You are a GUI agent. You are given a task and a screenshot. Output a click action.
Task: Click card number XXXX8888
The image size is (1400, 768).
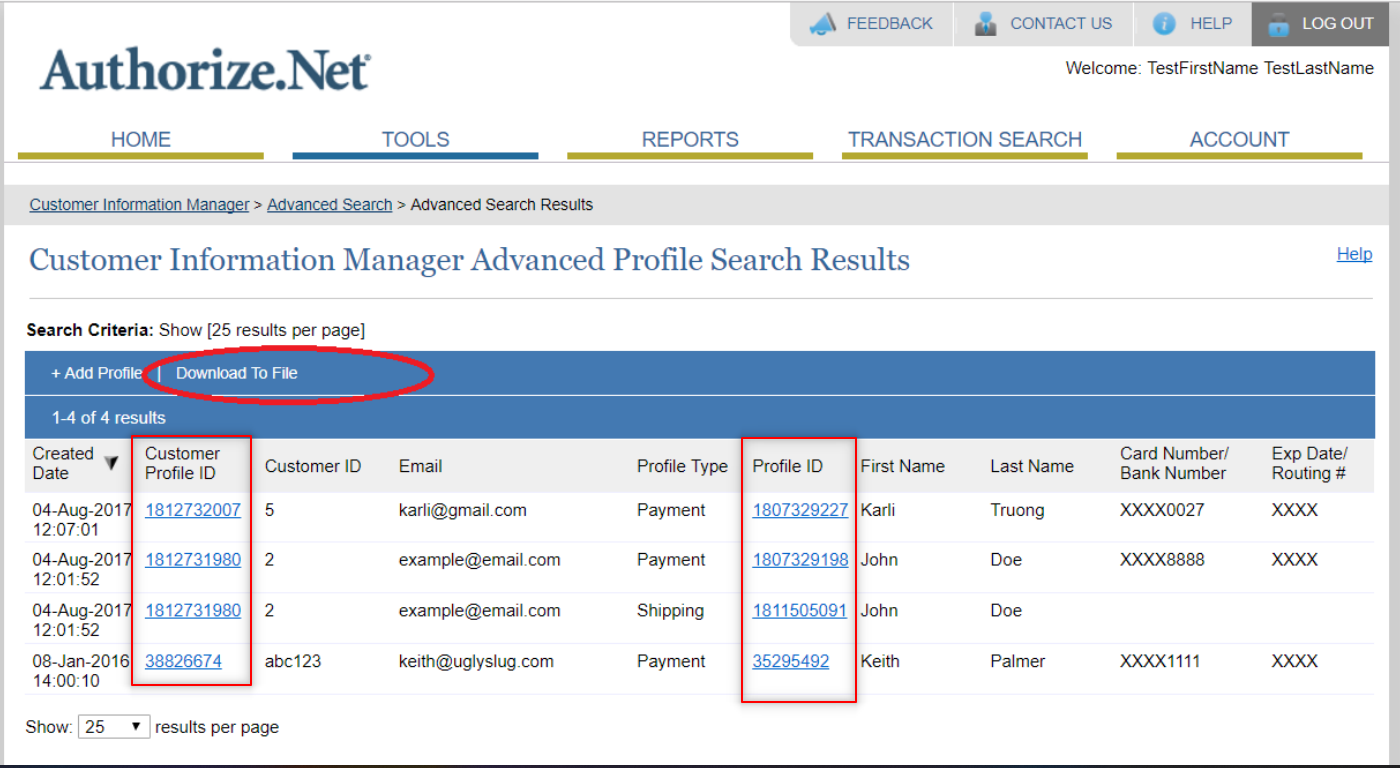[x=1162, y=560]
